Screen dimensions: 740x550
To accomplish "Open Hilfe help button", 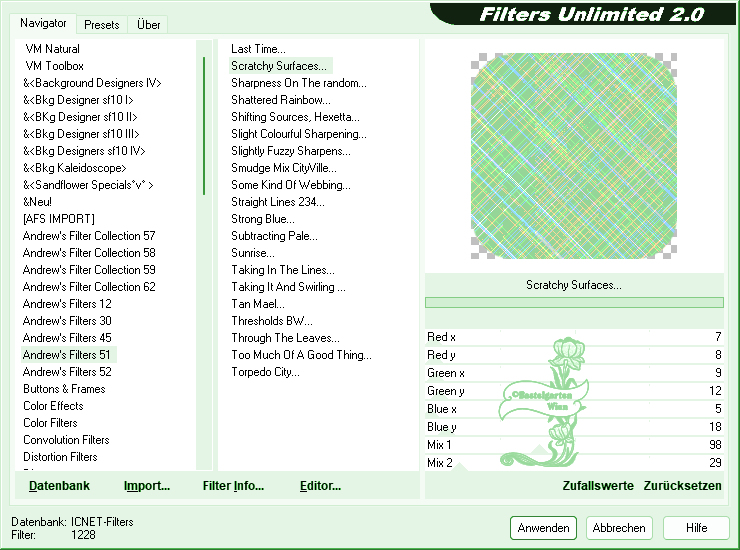I will click(x=696, y=528).
